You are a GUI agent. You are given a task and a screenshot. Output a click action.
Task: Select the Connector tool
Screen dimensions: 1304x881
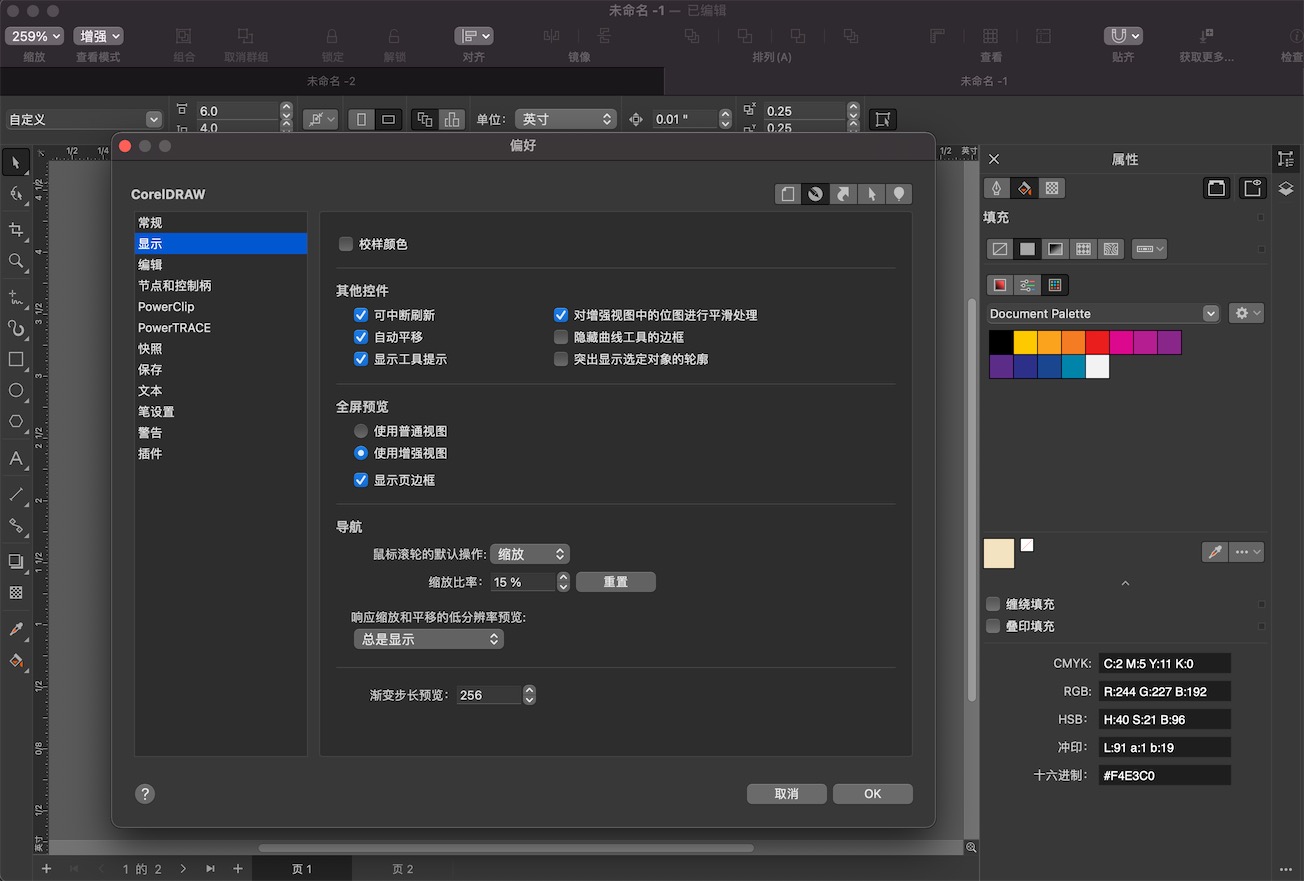tap(16, 525)
